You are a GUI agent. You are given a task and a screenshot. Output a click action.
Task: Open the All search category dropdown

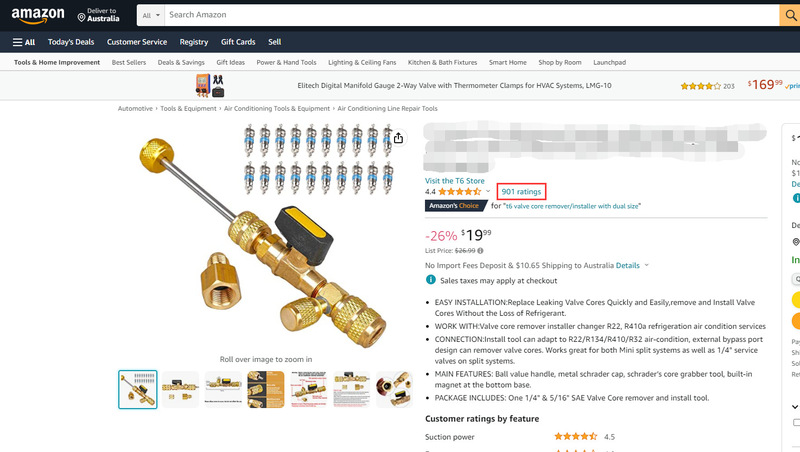(x=151, y=15)
